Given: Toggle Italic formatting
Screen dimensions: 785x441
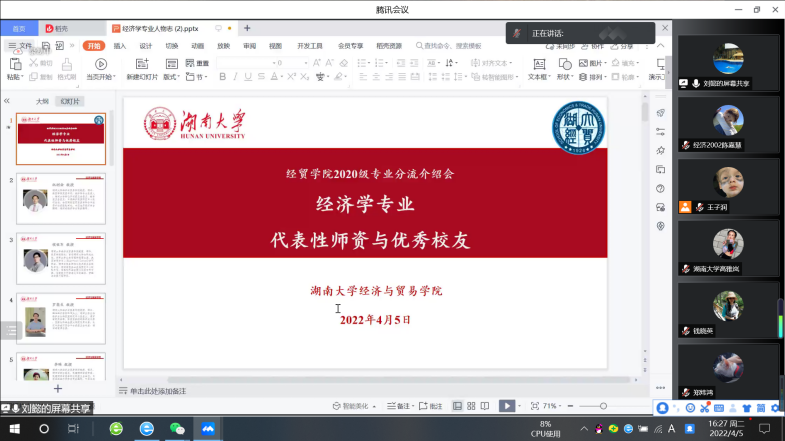Looking at the screenshot, I should coord(235,77).
